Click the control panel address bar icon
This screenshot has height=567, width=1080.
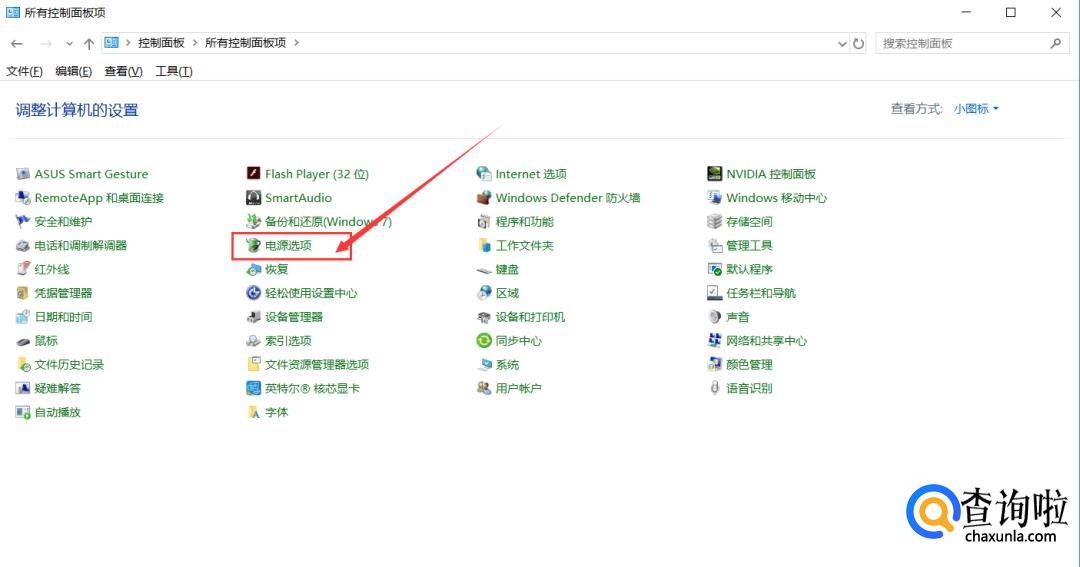[111, 43]
